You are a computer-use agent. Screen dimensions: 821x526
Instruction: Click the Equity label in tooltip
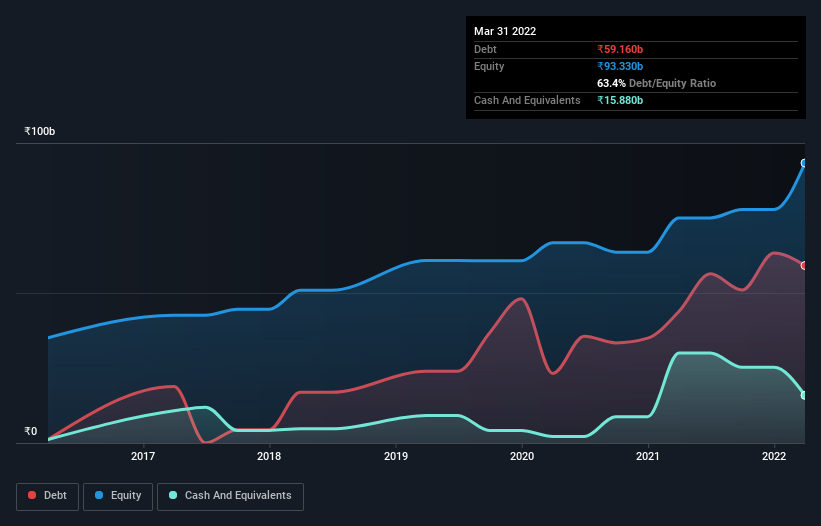click(x=489, y=66)
